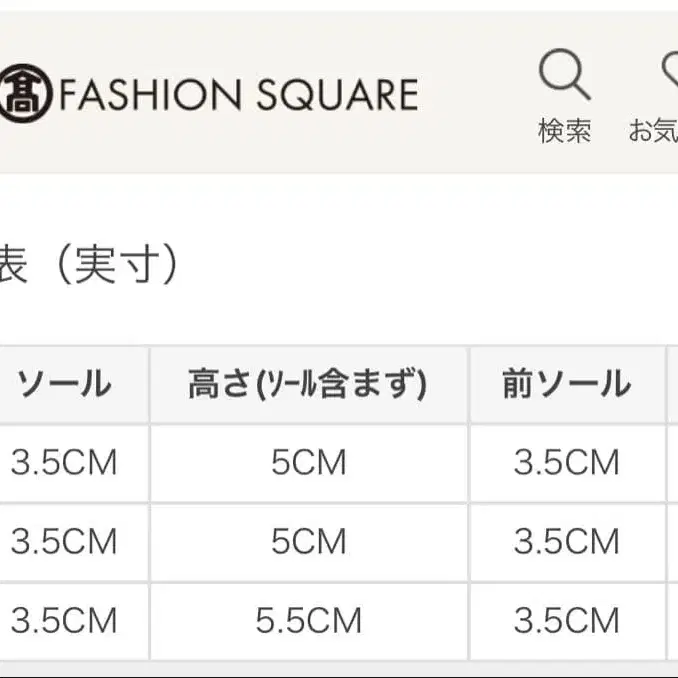
Task: Choose third row ソール 3.5CM cell
Action: pyautogui.click(x=64, y=621)
